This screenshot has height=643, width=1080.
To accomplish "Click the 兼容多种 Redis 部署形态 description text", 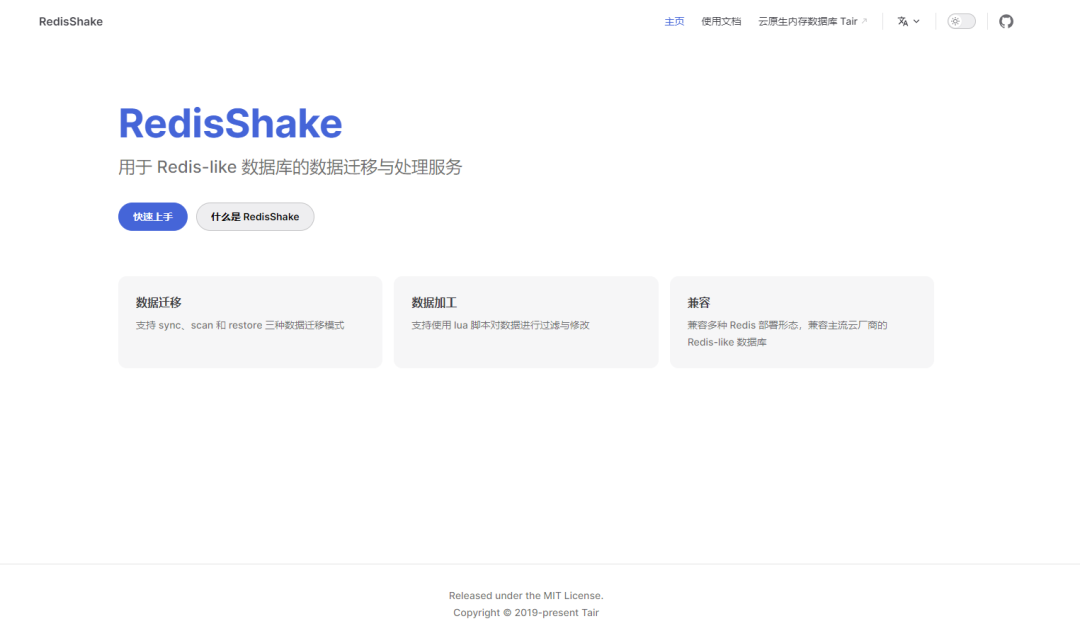I will [x=787, y=333].
